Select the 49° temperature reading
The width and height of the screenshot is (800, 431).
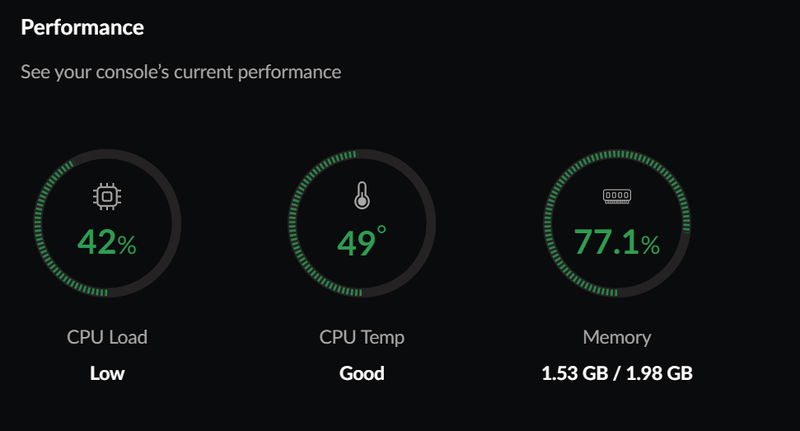click(x=361, y=241)
